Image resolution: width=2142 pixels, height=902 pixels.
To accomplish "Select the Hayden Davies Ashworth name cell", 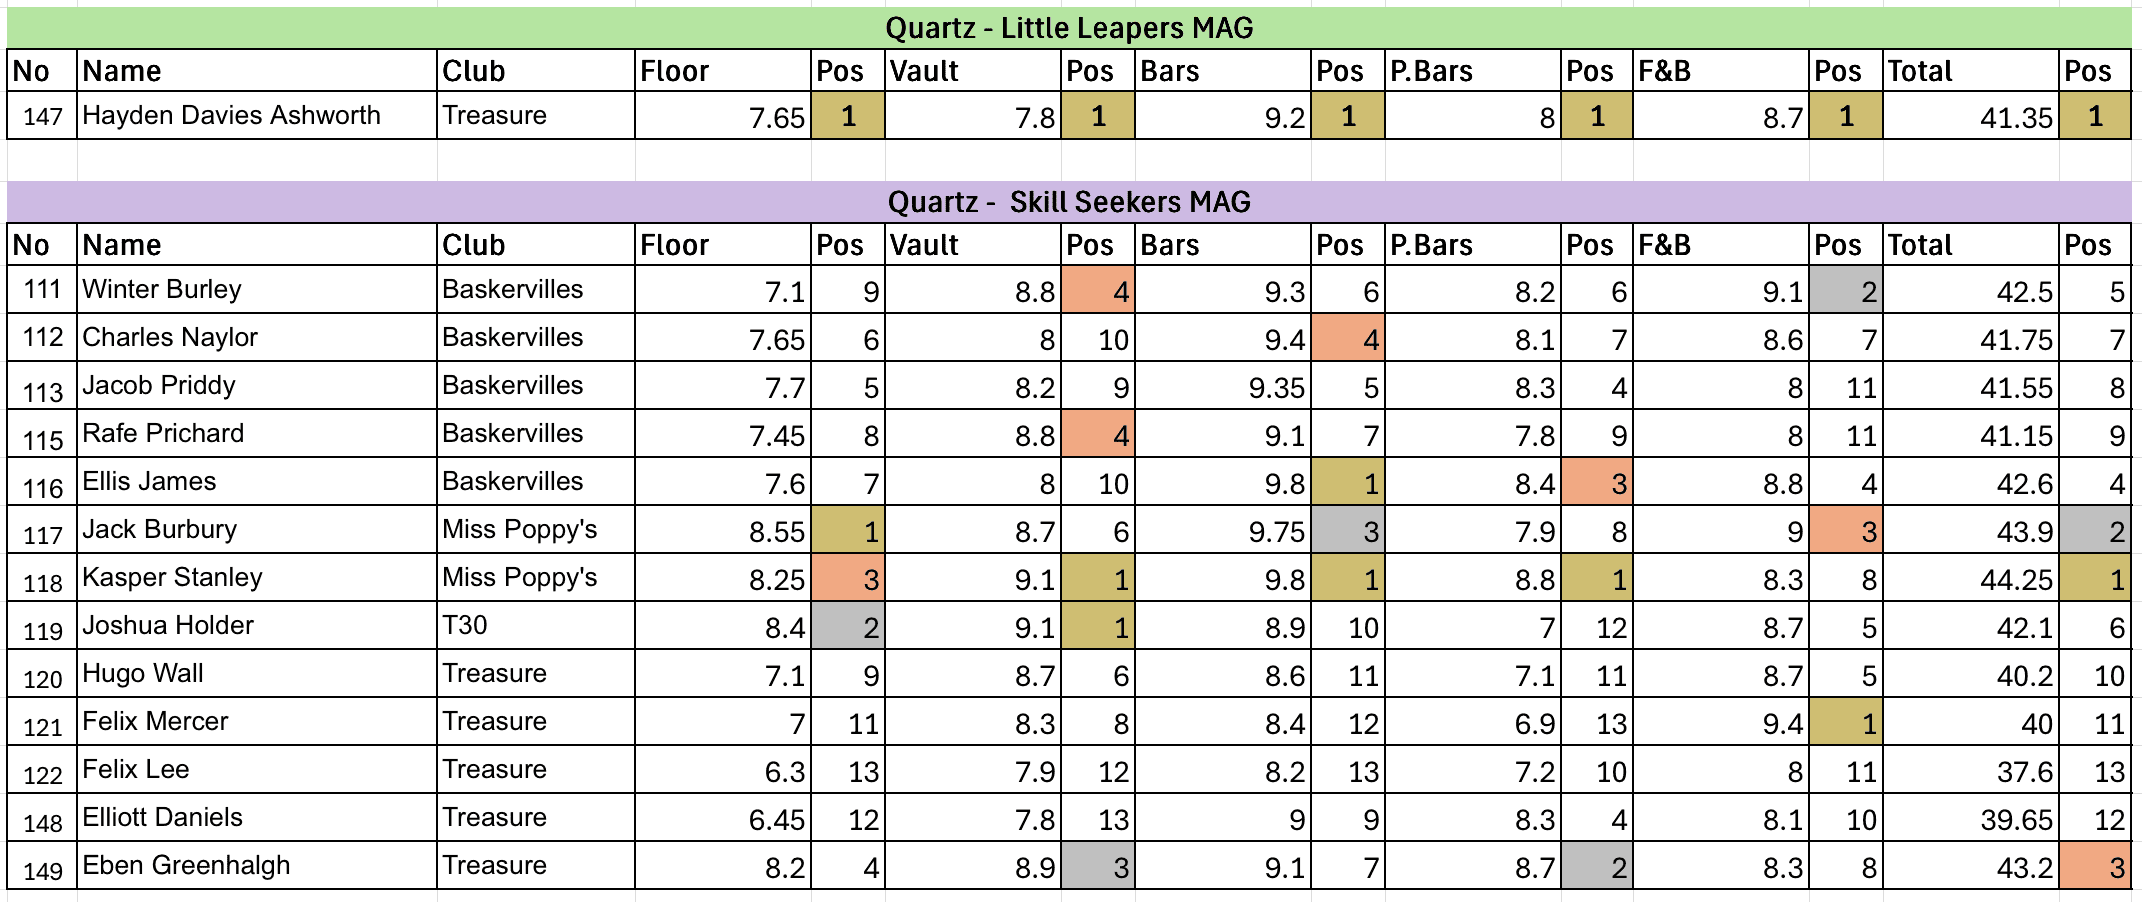I will coord(257,116).
